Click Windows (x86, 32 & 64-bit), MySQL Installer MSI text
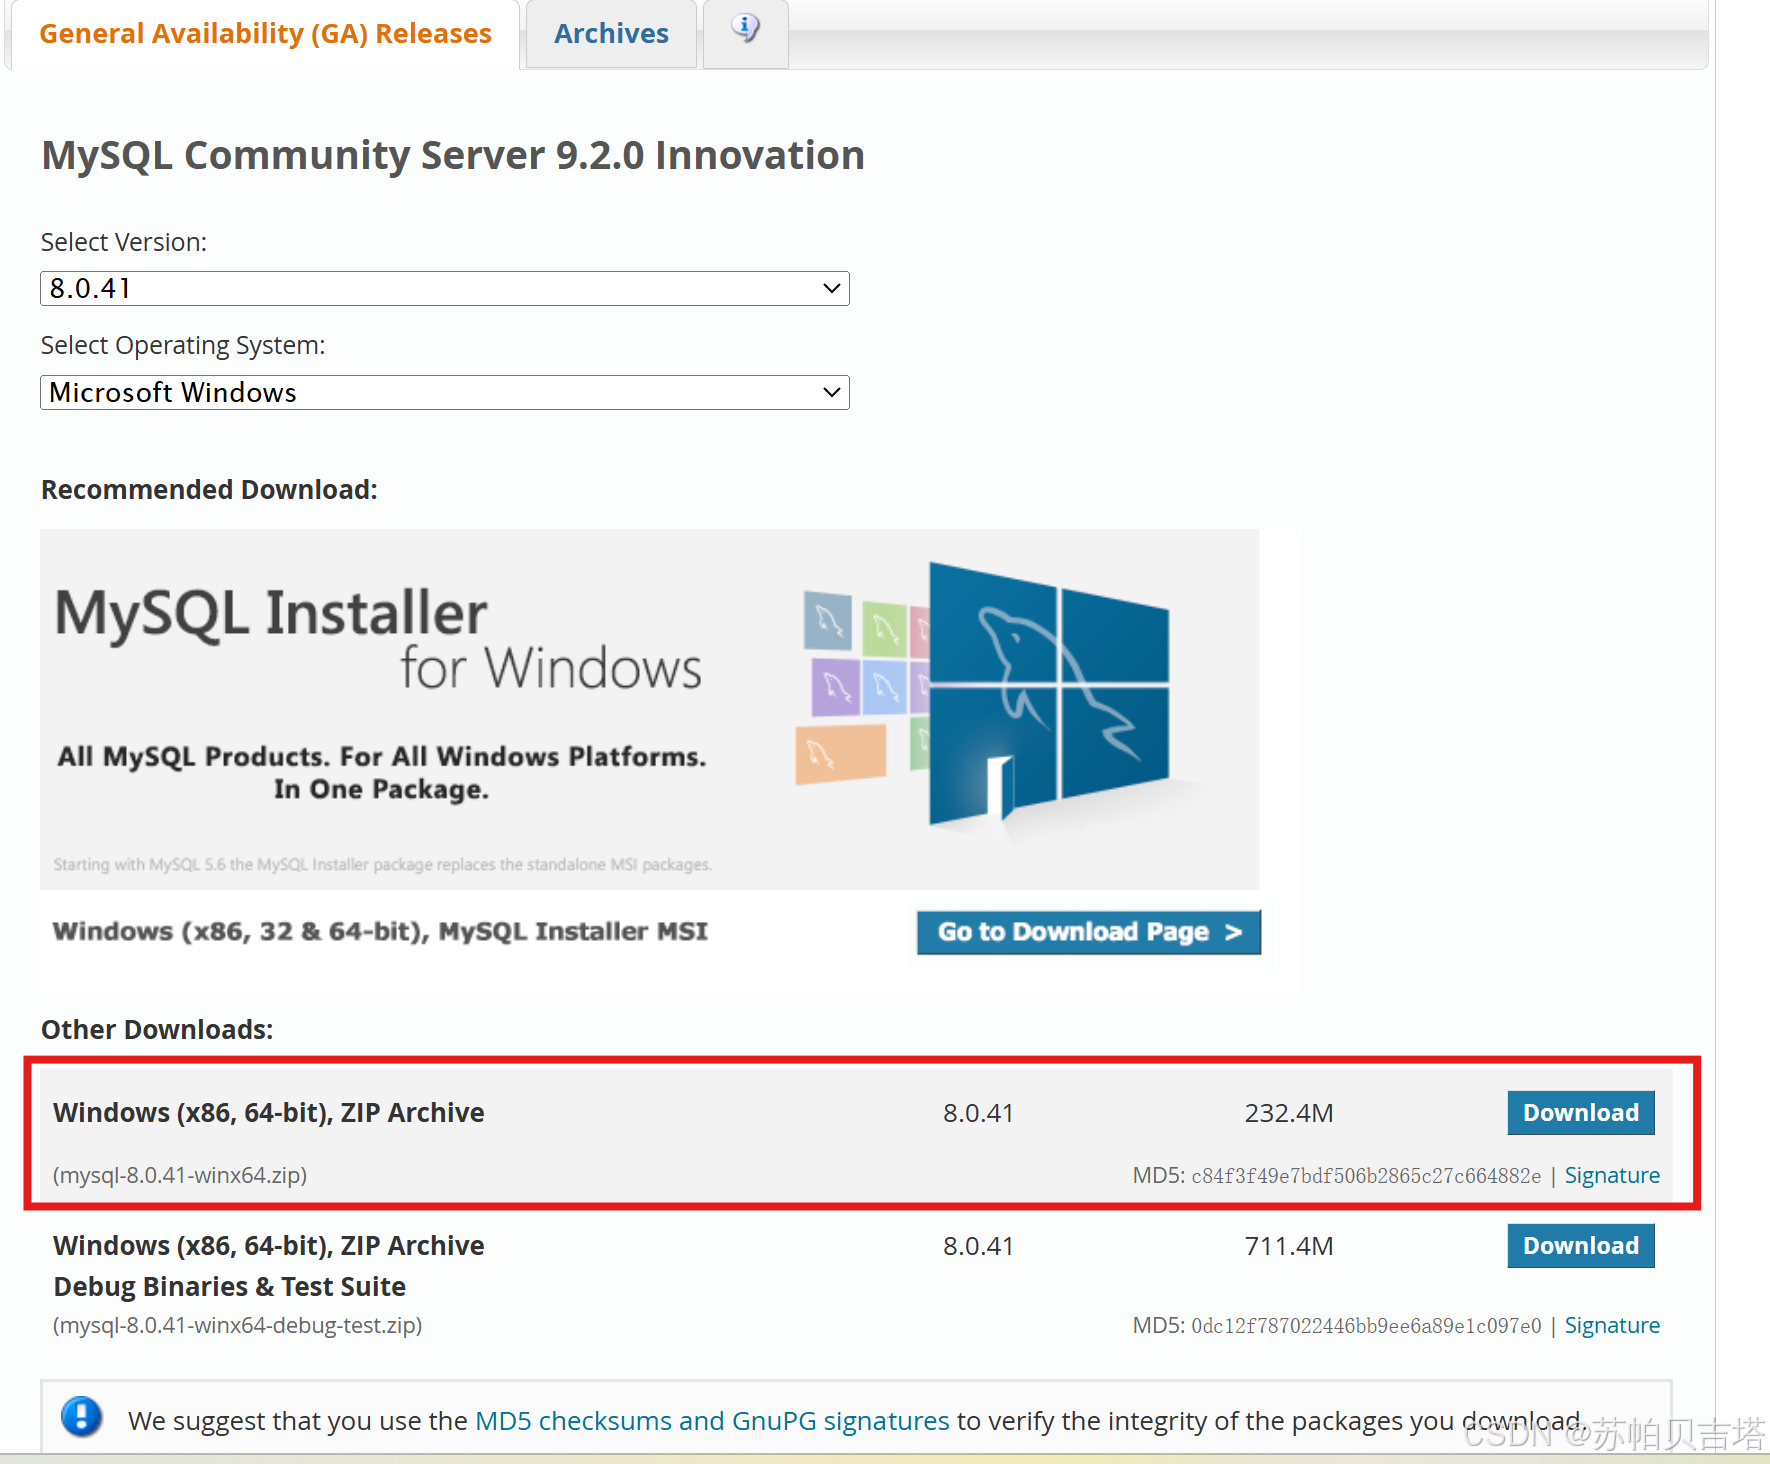This screenshot has height=1464, width=1770. 380,932
